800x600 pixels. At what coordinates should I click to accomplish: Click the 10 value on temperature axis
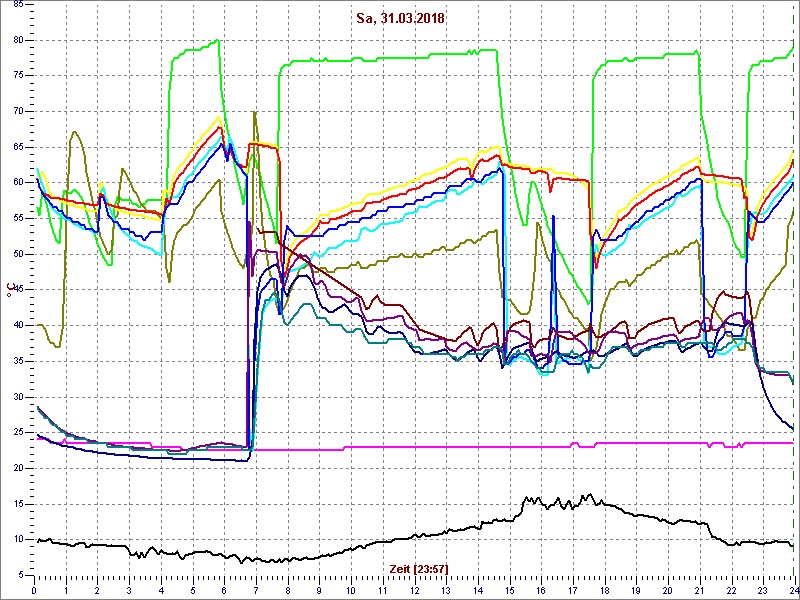click(x=17, y=540)
